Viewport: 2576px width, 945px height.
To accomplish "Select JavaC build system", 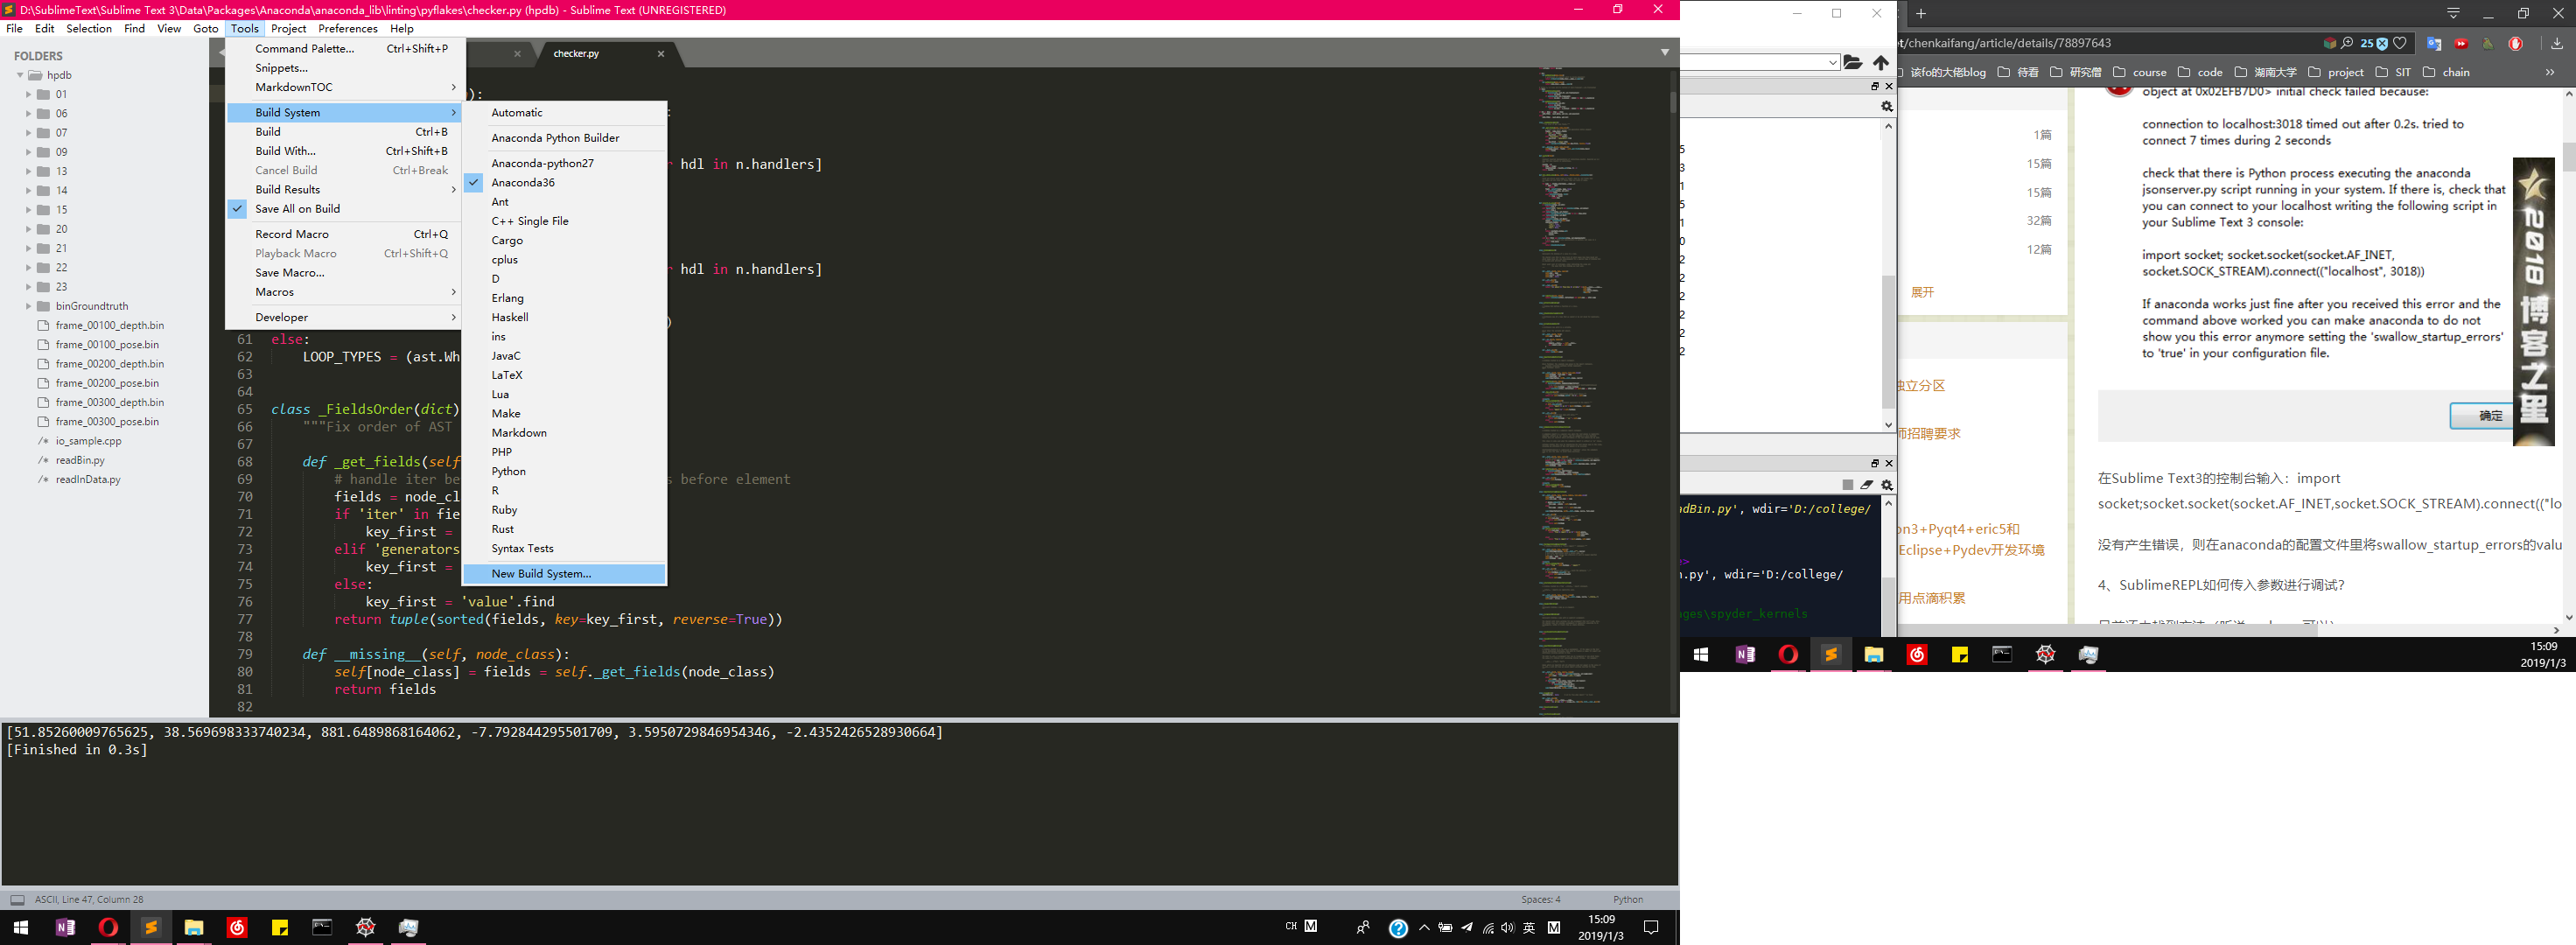I will pos(564,356).
